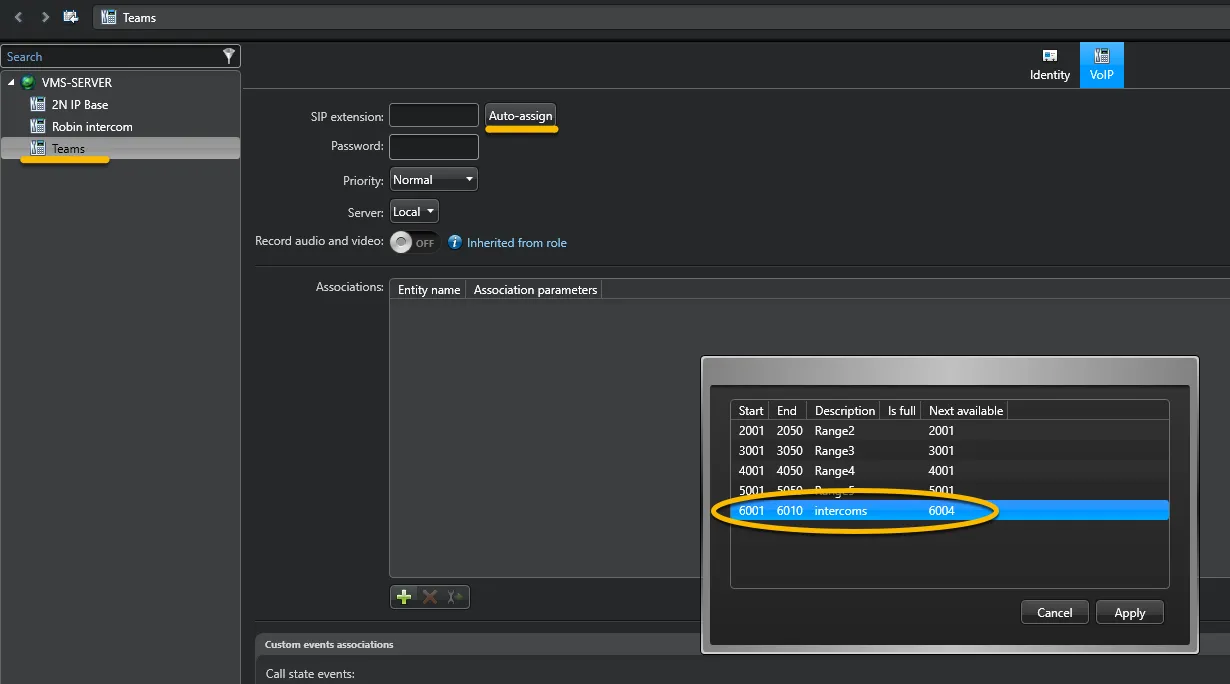
Task: Click Cancel in the range dialog
Action: (1054, 612)
